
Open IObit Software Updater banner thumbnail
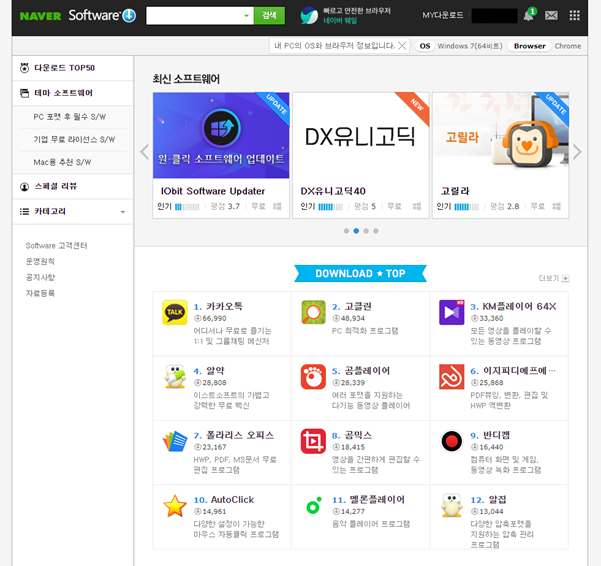pos(221,135)
